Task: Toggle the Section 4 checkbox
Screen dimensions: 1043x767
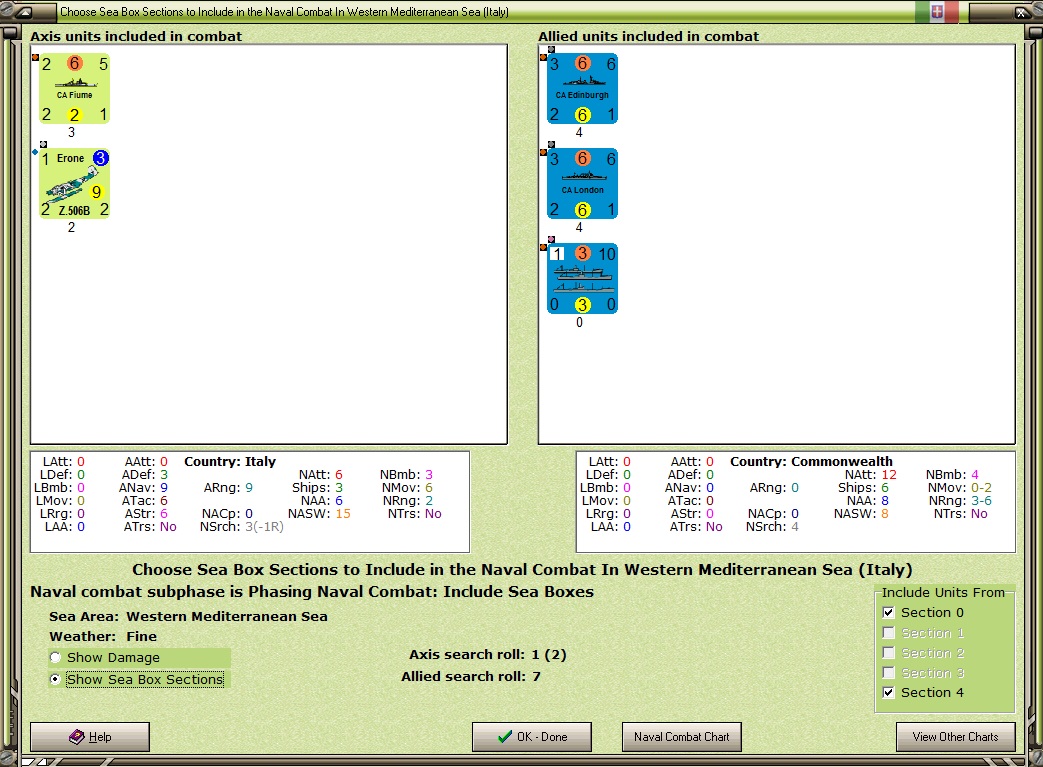Action: [x=889, y=692]
